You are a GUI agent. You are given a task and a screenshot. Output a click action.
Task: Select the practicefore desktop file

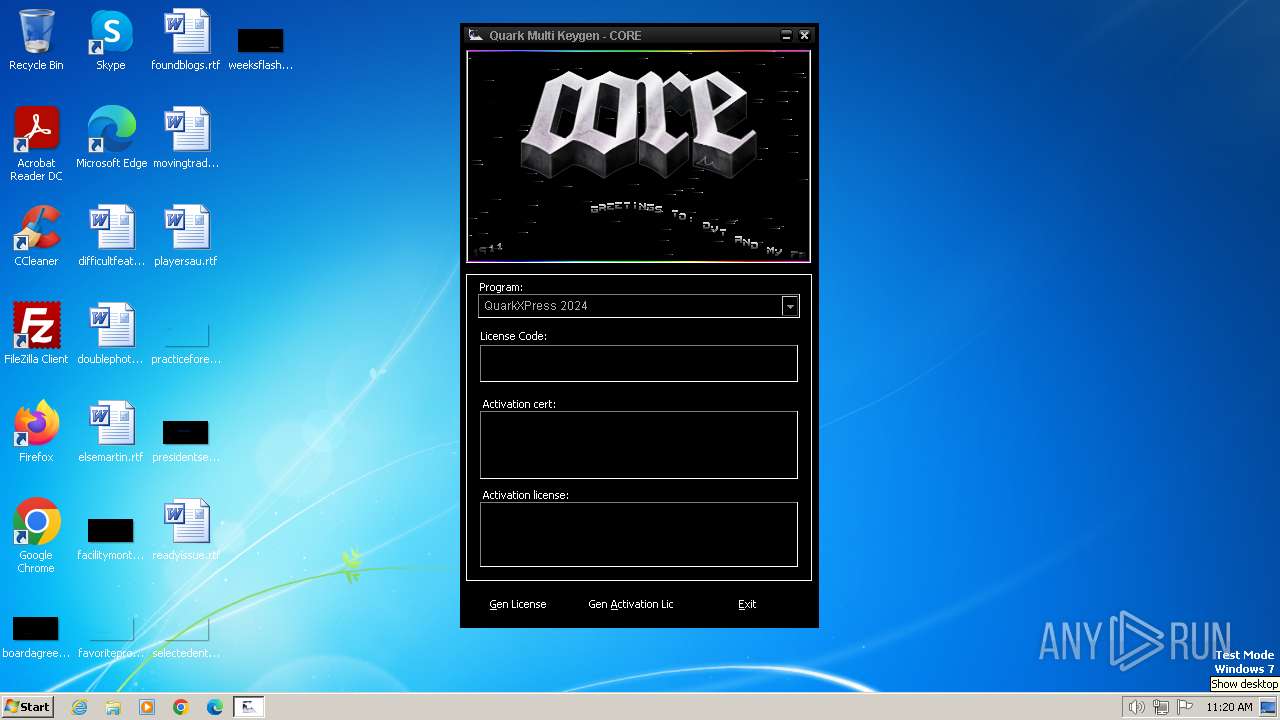186,343
